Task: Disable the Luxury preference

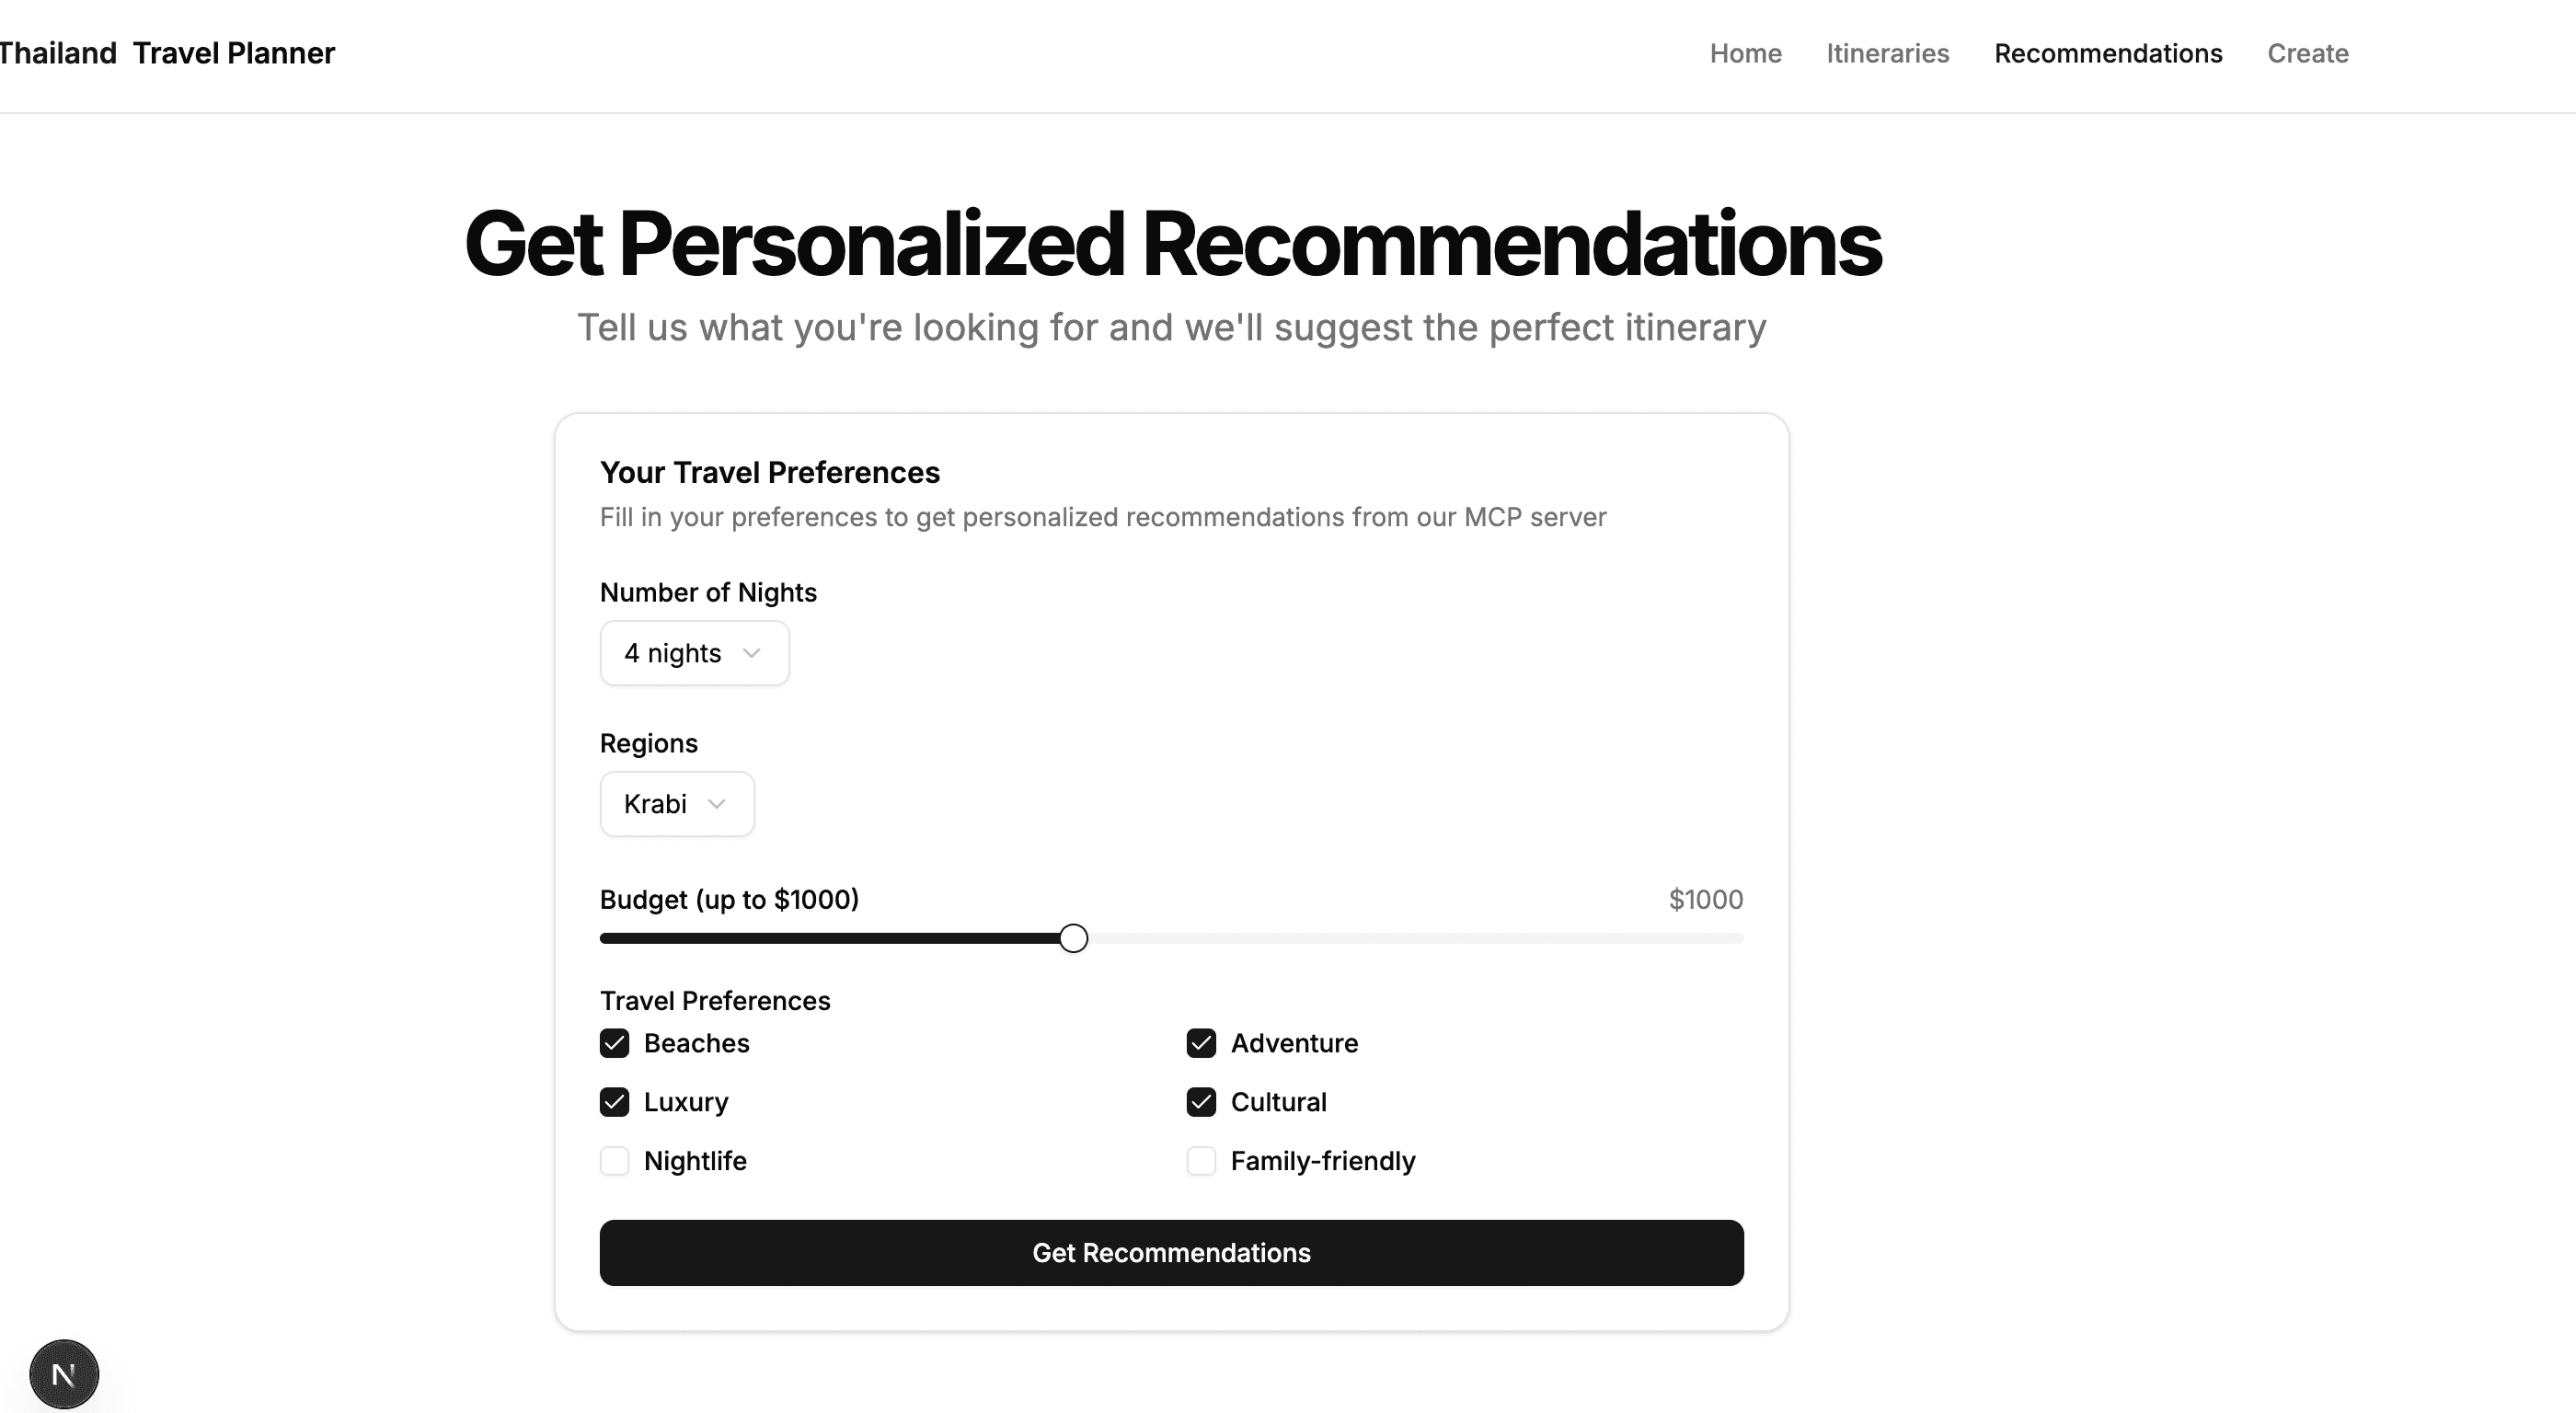Action: click(x=615, y=1102)
